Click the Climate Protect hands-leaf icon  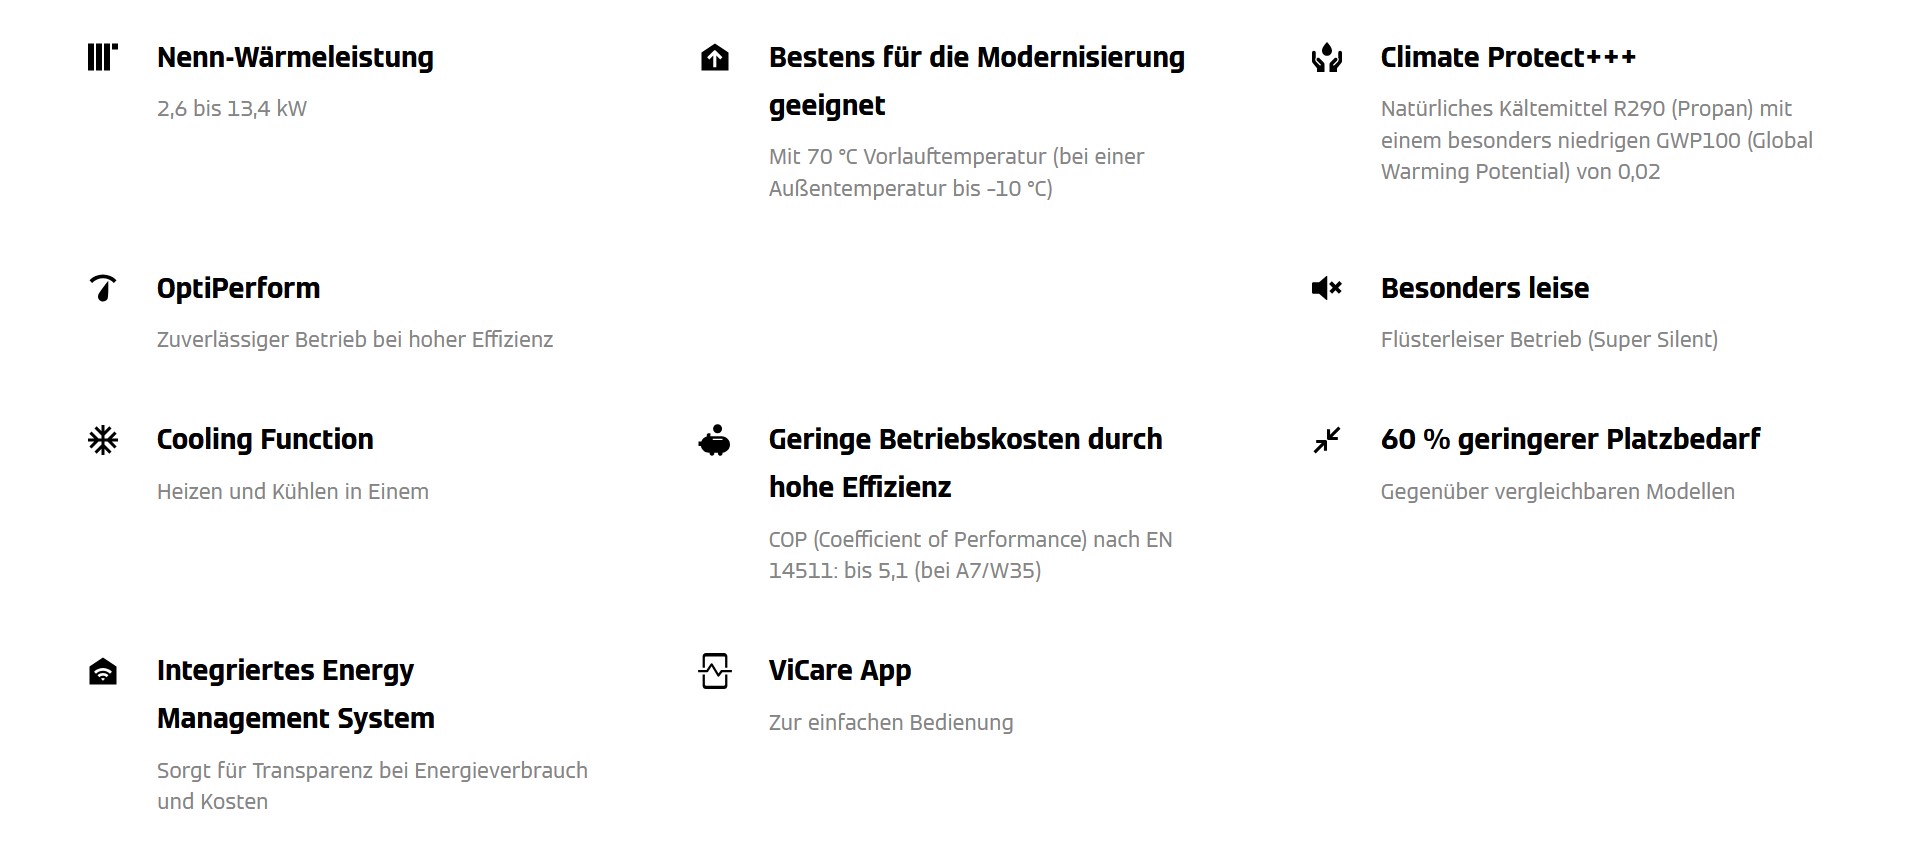coord(1327,57)
